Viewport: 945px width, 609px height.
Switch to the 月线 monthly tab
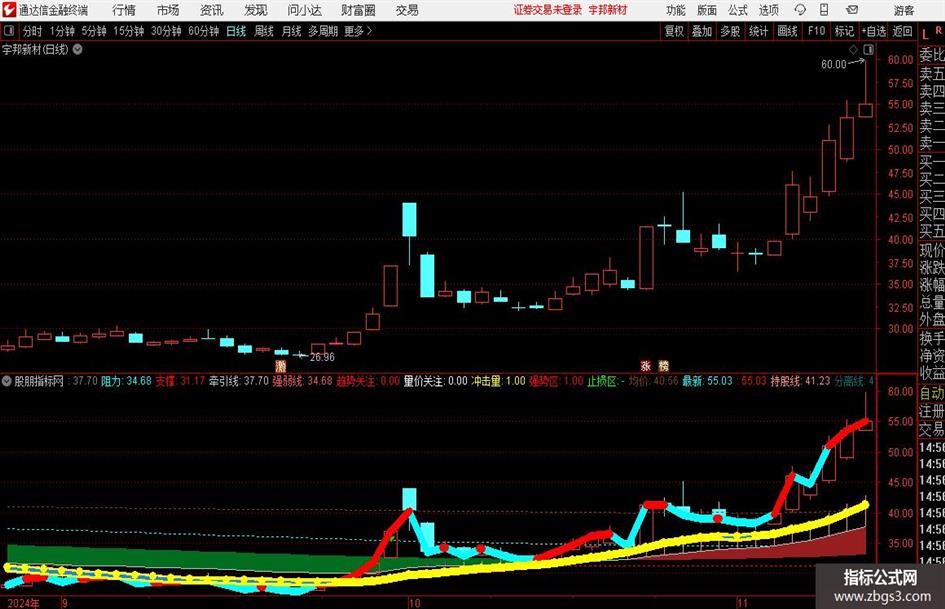tap(291, 31)
